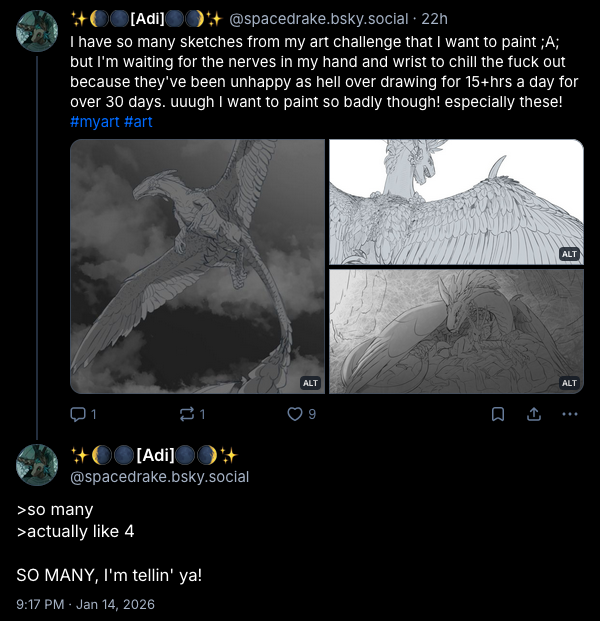Open the white feathered wing sketch image
Image resolution: width=600 pixels, height=621 pixels.
pyautogui.click(x=456, y=202)
